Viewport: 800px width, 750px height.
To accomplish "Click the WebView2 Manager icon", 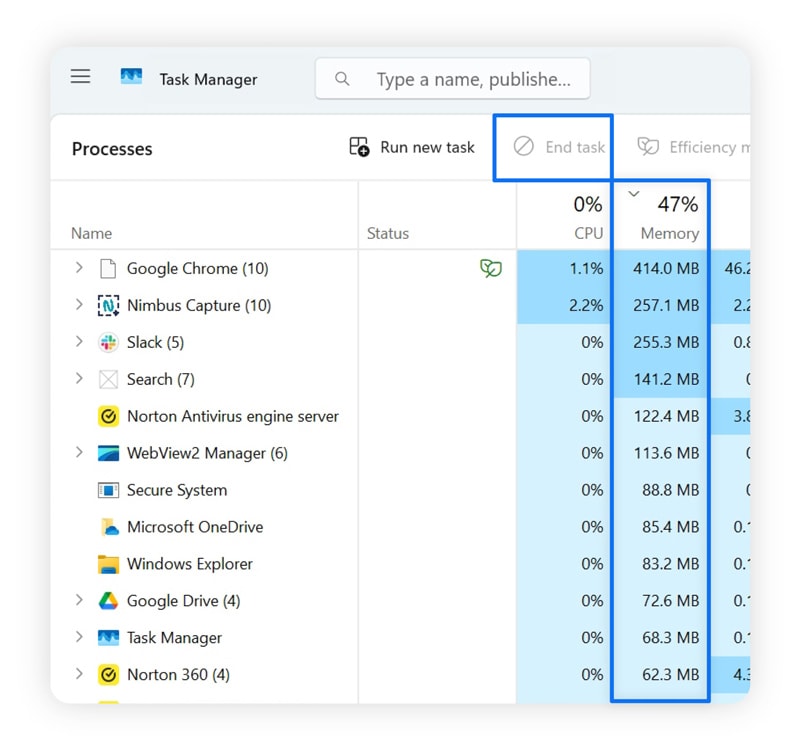I will [107, 453].
